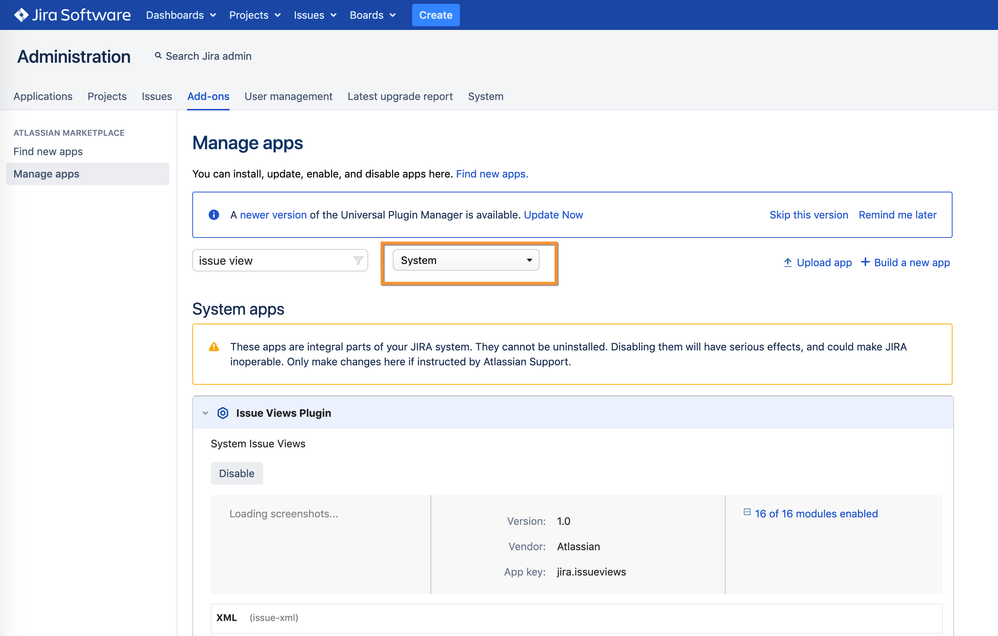Select Find new apps in sidebar
Screen dimensions: 998x636
[48, 152]
